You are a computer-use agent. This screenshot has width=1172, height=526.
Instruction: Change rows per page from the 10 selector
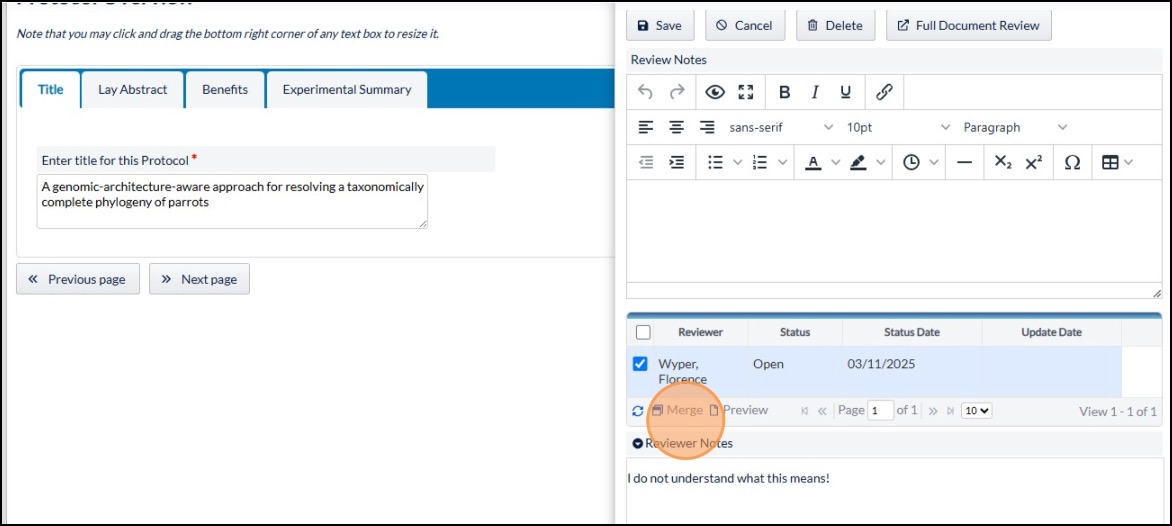(x=976, y=410)
